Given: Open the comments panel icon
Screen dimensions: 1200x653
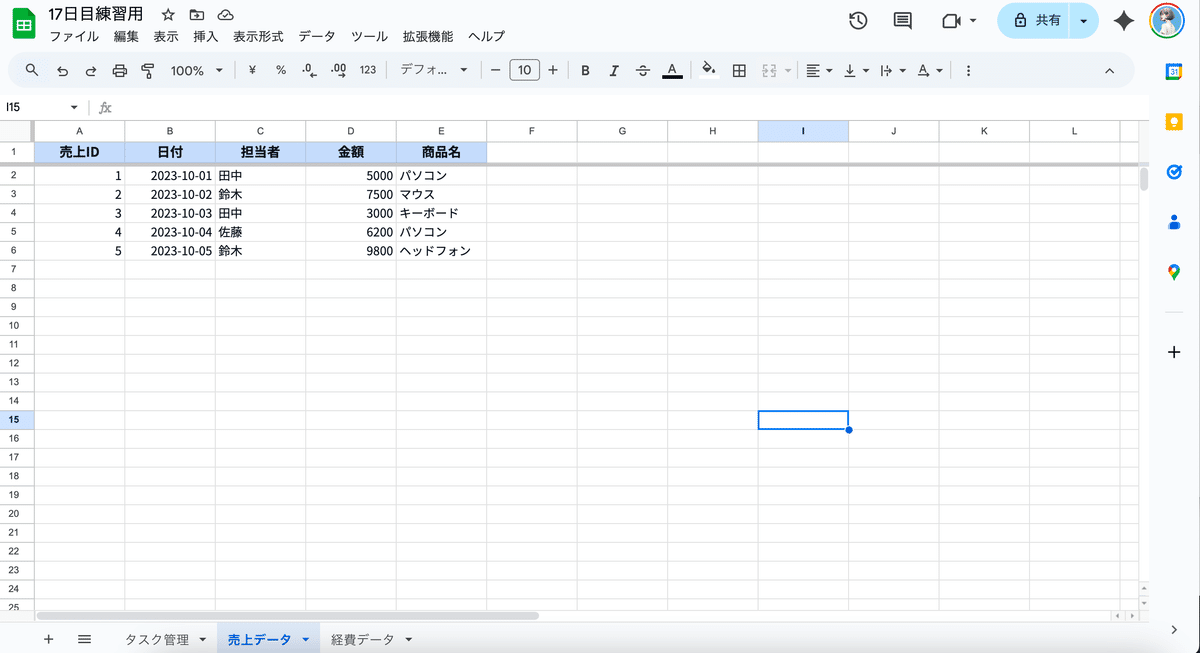Looking at the screenshot, I should point(901,20).
